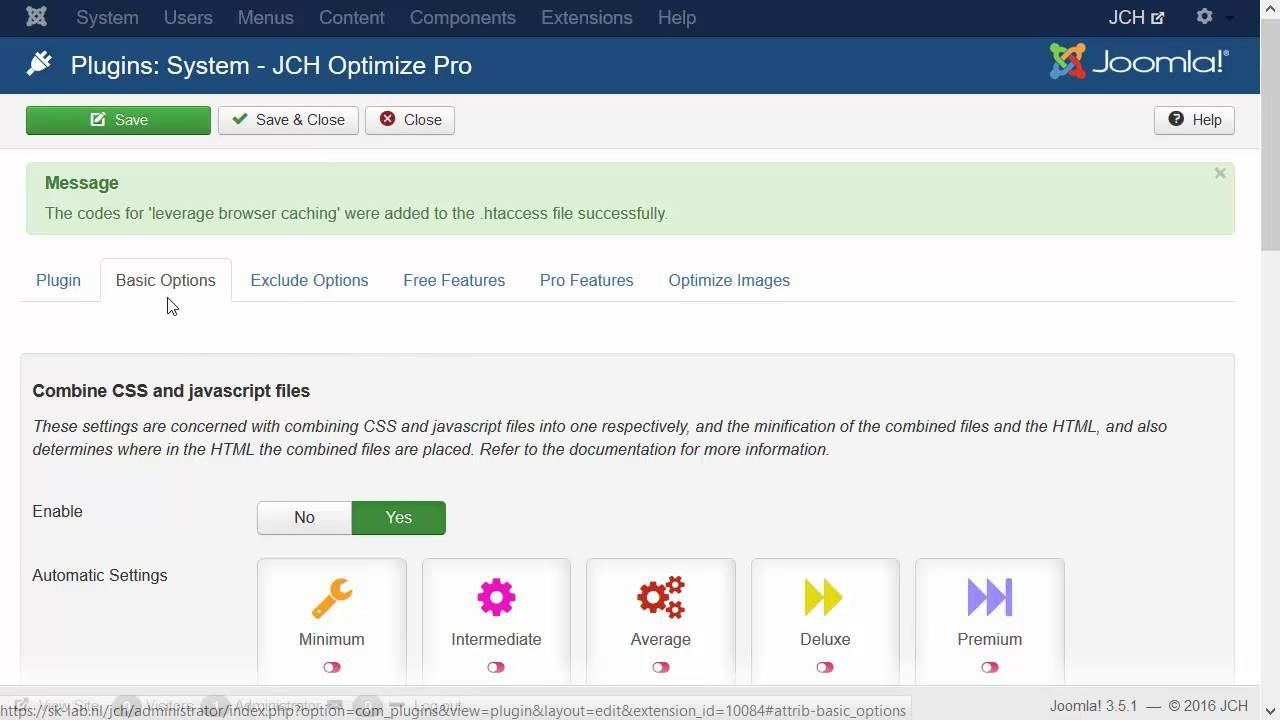Select the Average gears icon setting
The width and height of the screenshot is (1280, 720).
click(661, 598)
